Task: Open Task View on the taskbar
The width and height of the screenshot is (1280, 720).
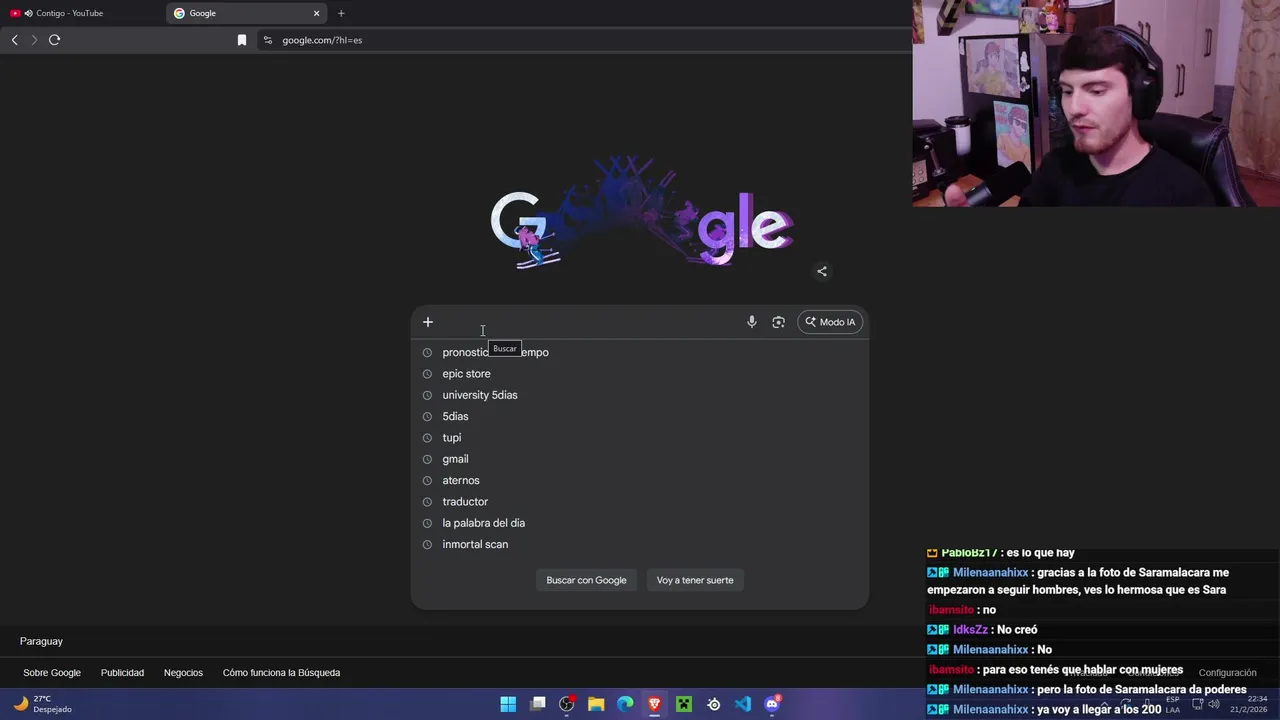Action: pyautogui.click(x=538, y=704)
